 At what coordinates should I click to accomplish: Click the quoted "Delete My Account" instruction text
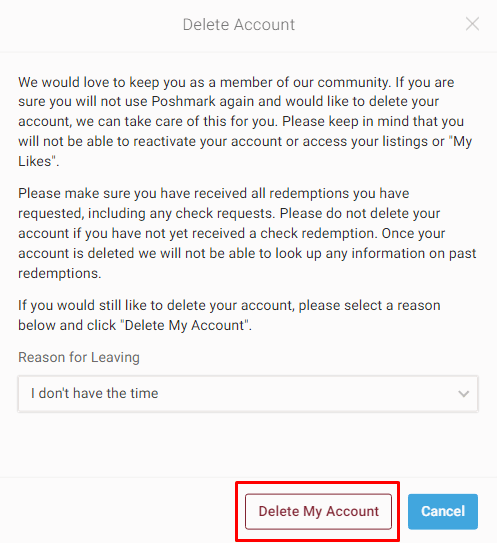pyautogui.click(x=185, y=326)
